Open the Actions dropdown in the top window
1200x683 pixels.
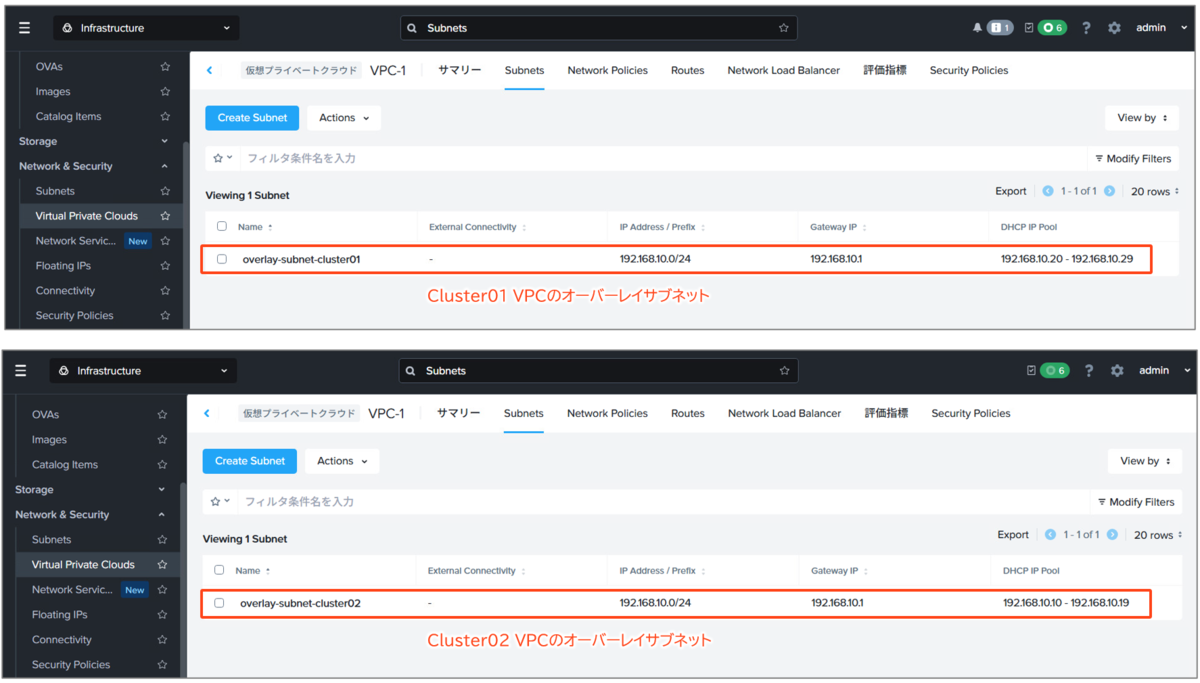tap(344, 118)
